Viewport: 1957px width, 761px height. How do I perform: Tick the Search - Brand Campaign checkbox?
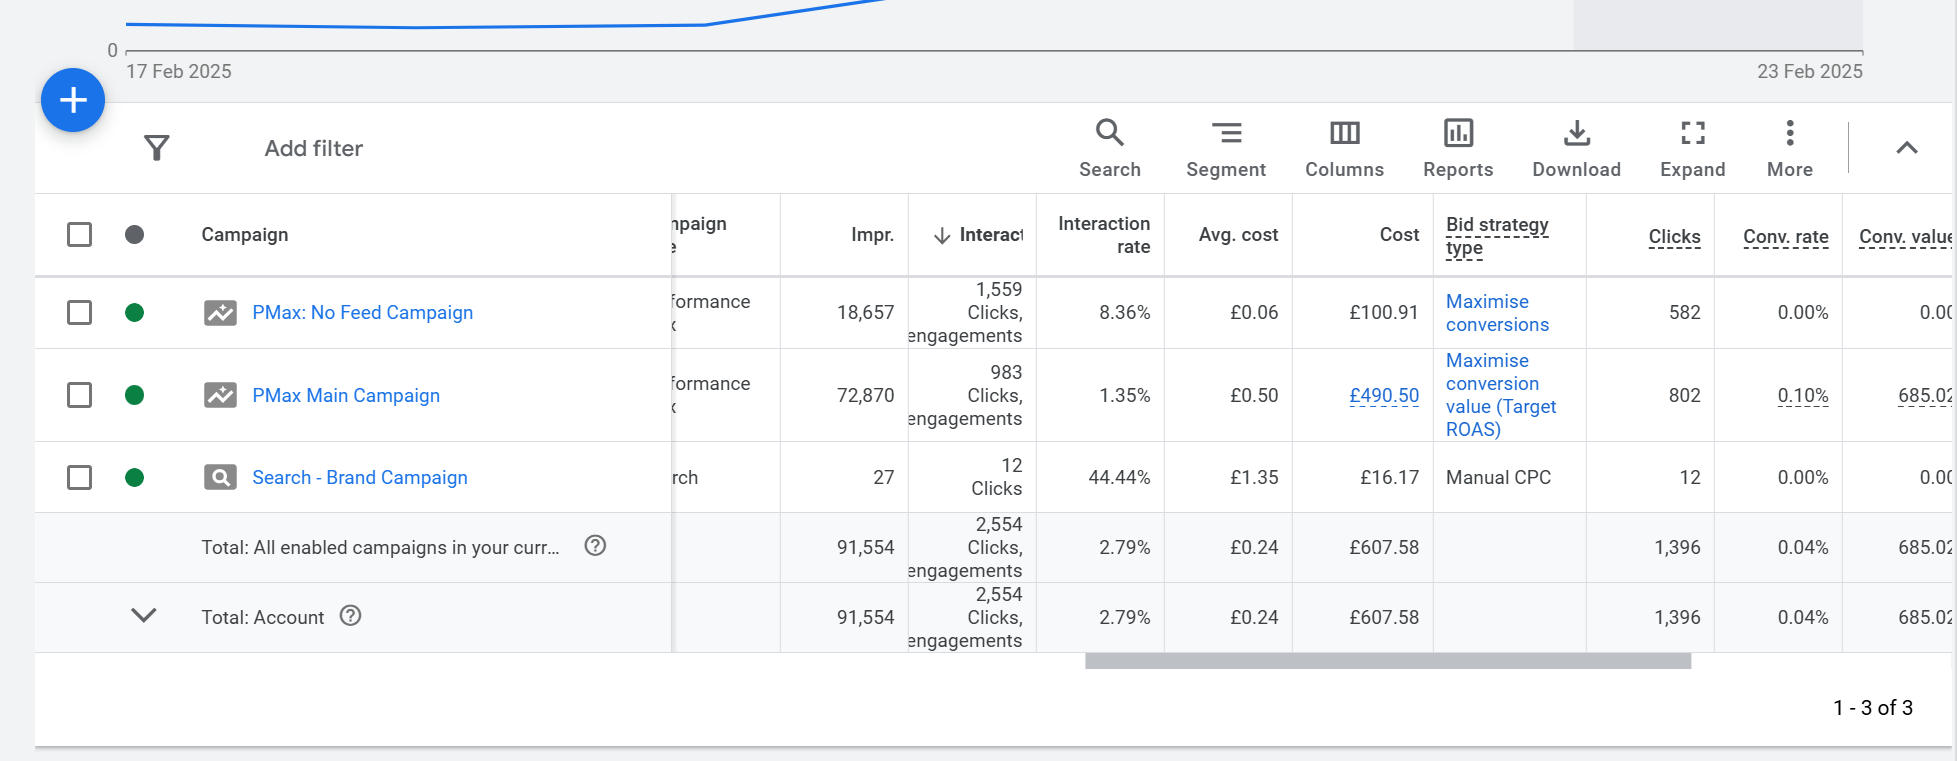click(79, 478)
